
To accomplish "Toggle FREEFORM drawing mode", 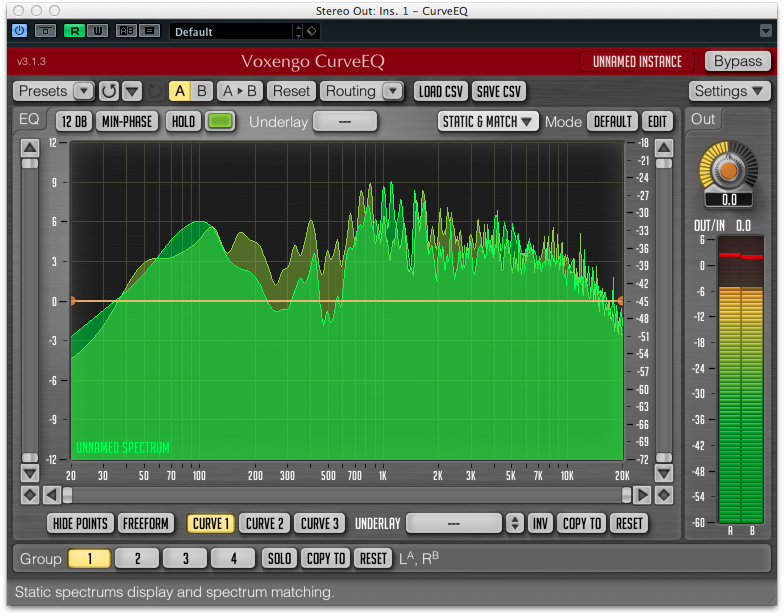I will point(146,524).
